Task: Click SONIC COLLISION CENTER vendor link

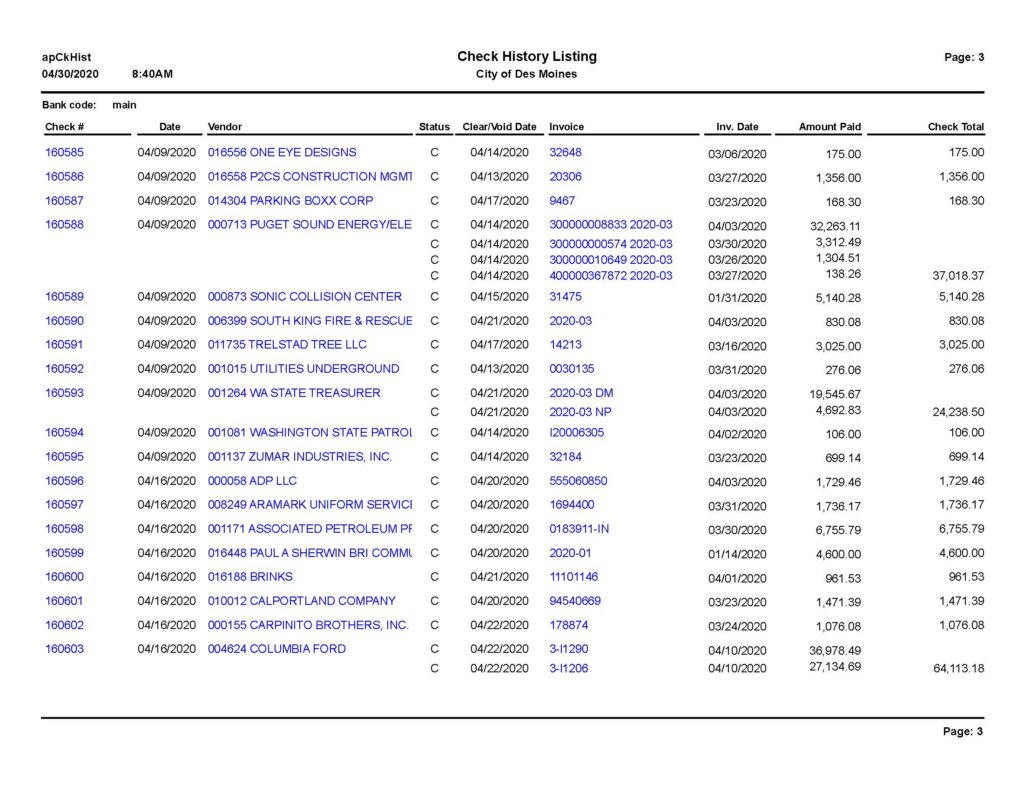Action: 305,297
